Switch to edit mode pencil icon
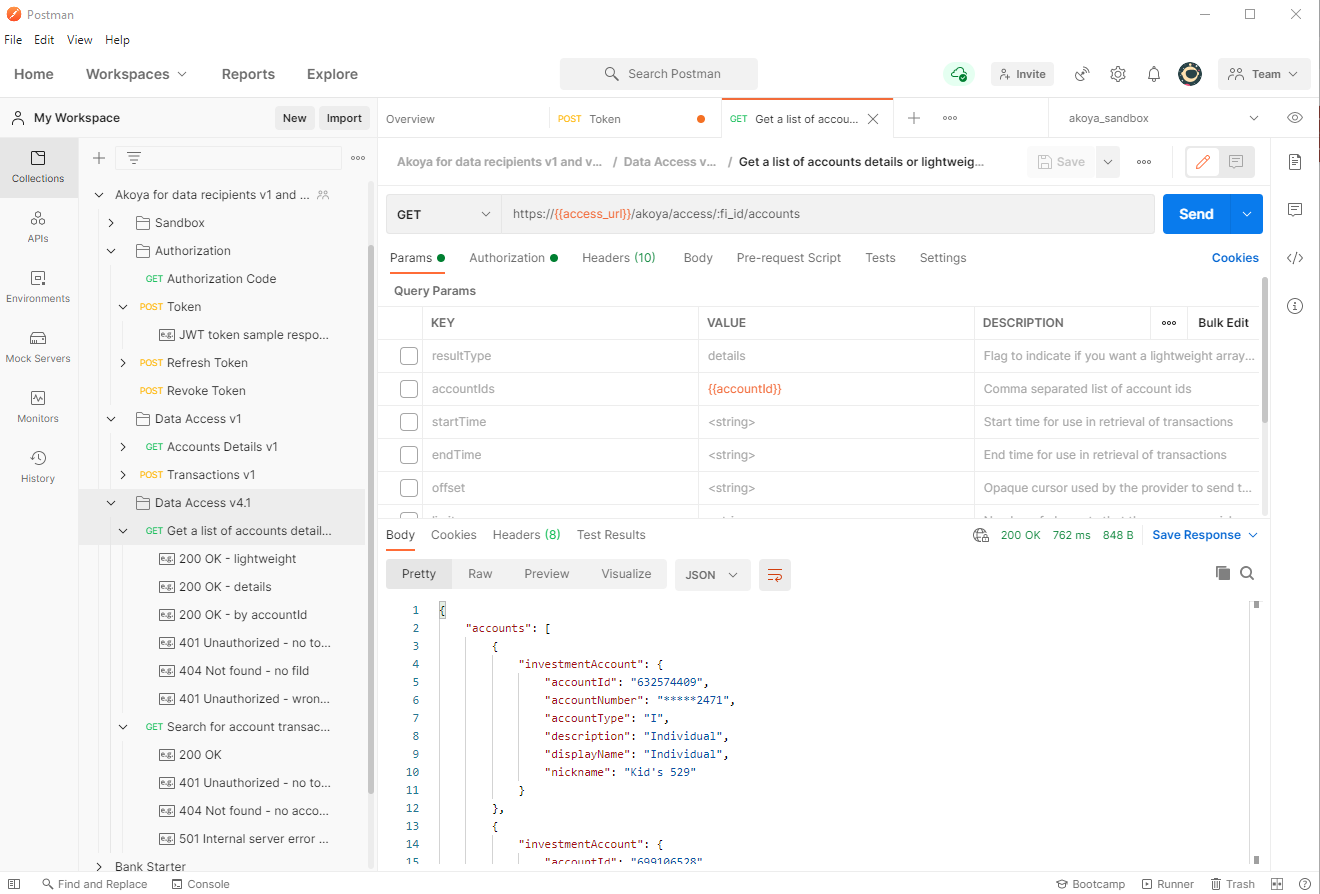This screenshot has width=1320, height=894. (x=1203, y=162)
